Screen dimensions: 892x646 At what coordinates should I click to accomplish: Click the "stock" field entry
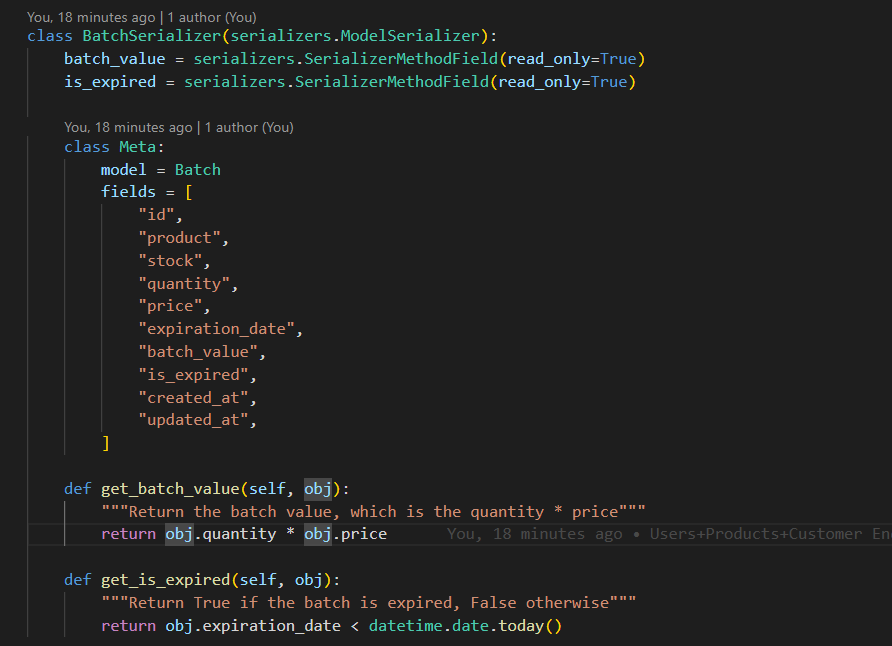pyautogui.click(x=174, y=261)
